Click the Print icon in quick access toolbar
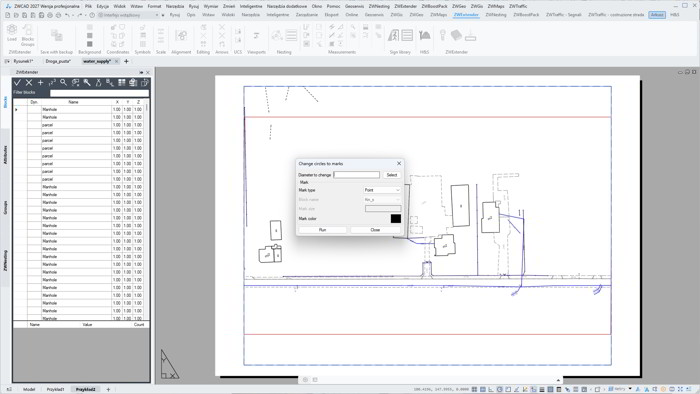The image size is (700, 394). point(50,15)
